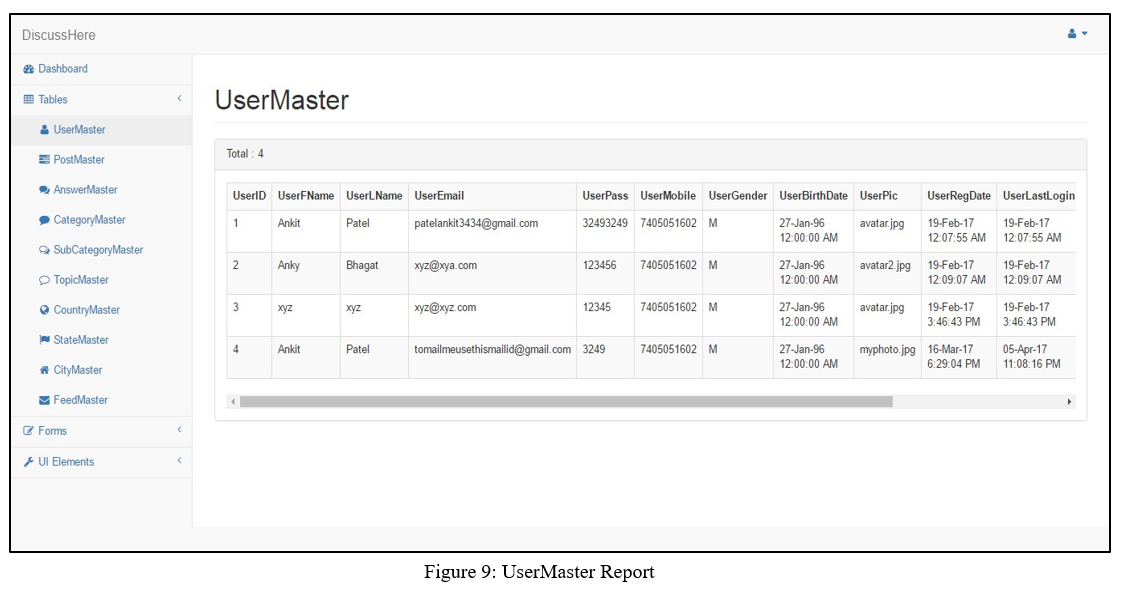Expand the Forms menu chevron
Image resolution: width=1121 pixels, height=603 pixels.
pos(179,430)
